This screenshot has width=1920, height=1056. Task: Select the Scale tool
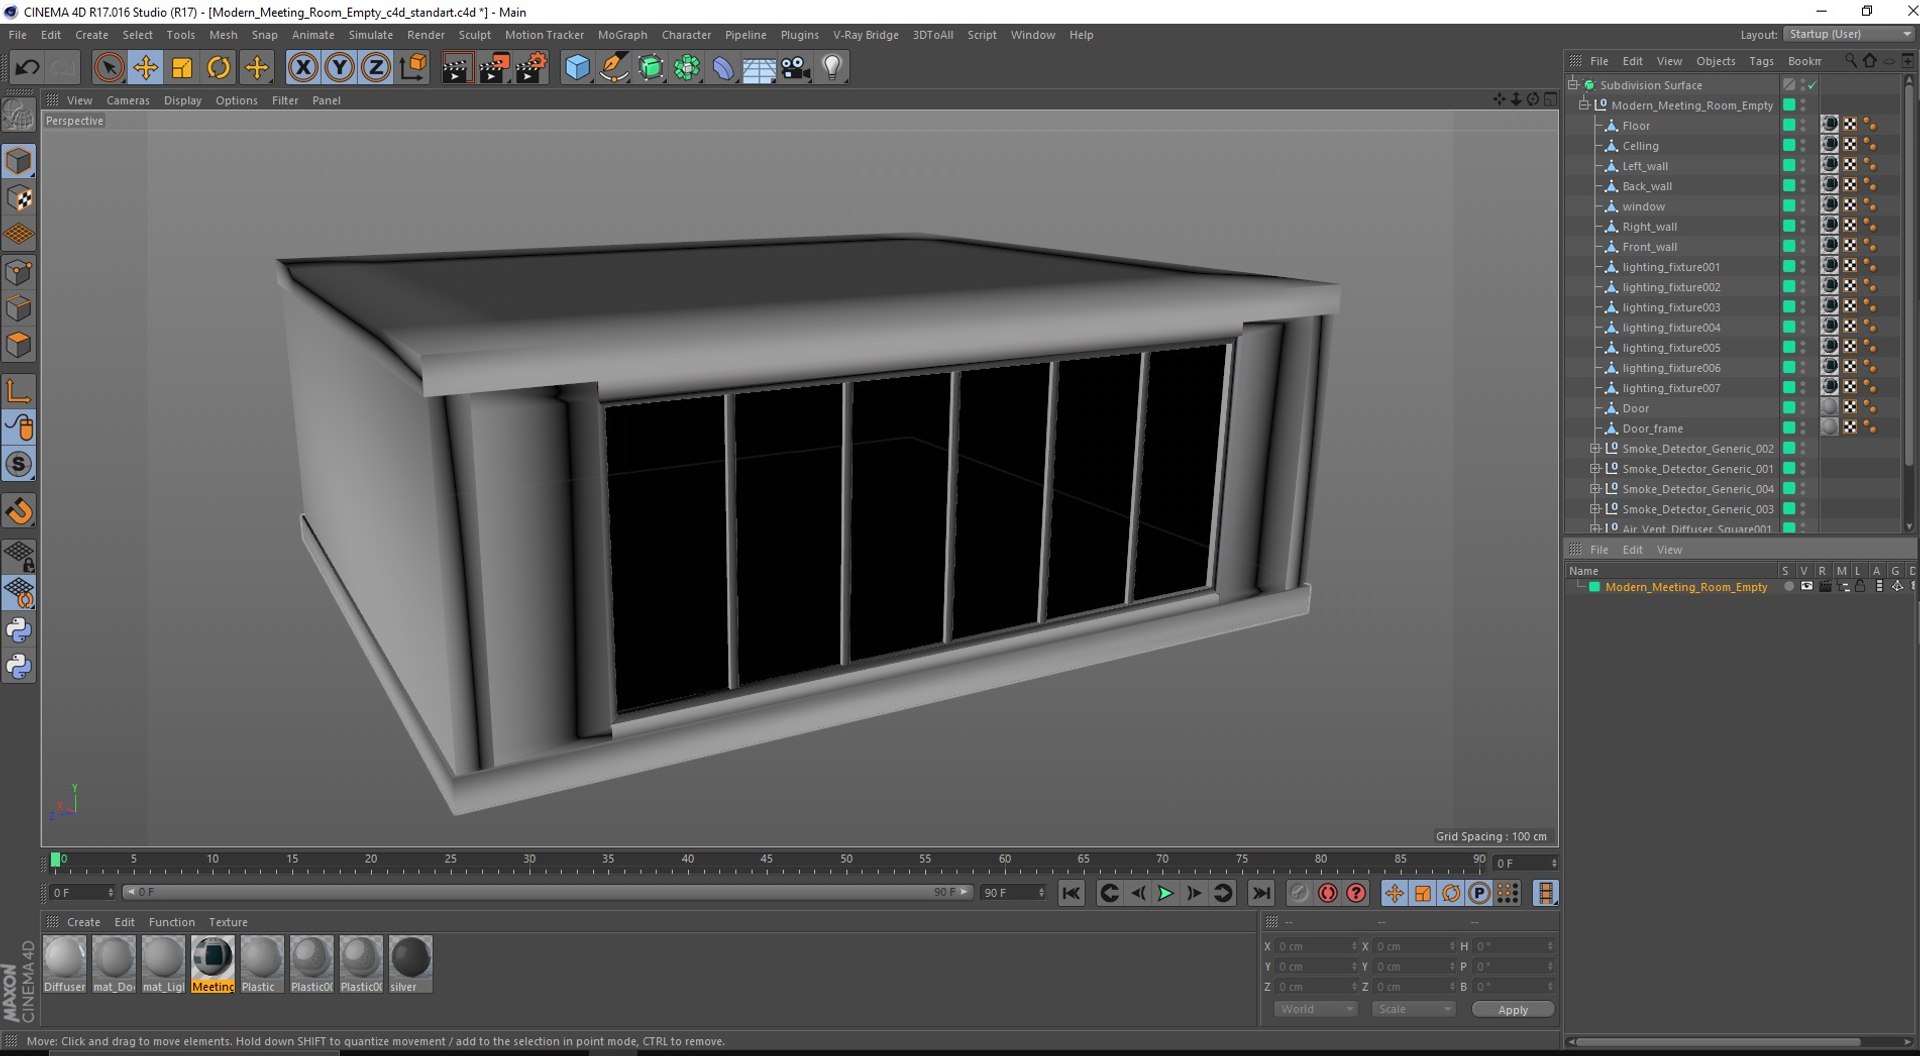point(182,68)
